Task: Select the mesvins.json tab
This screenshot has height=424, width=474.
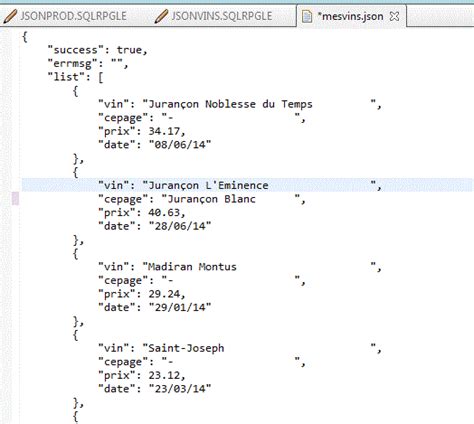Action: click(350, 16)
